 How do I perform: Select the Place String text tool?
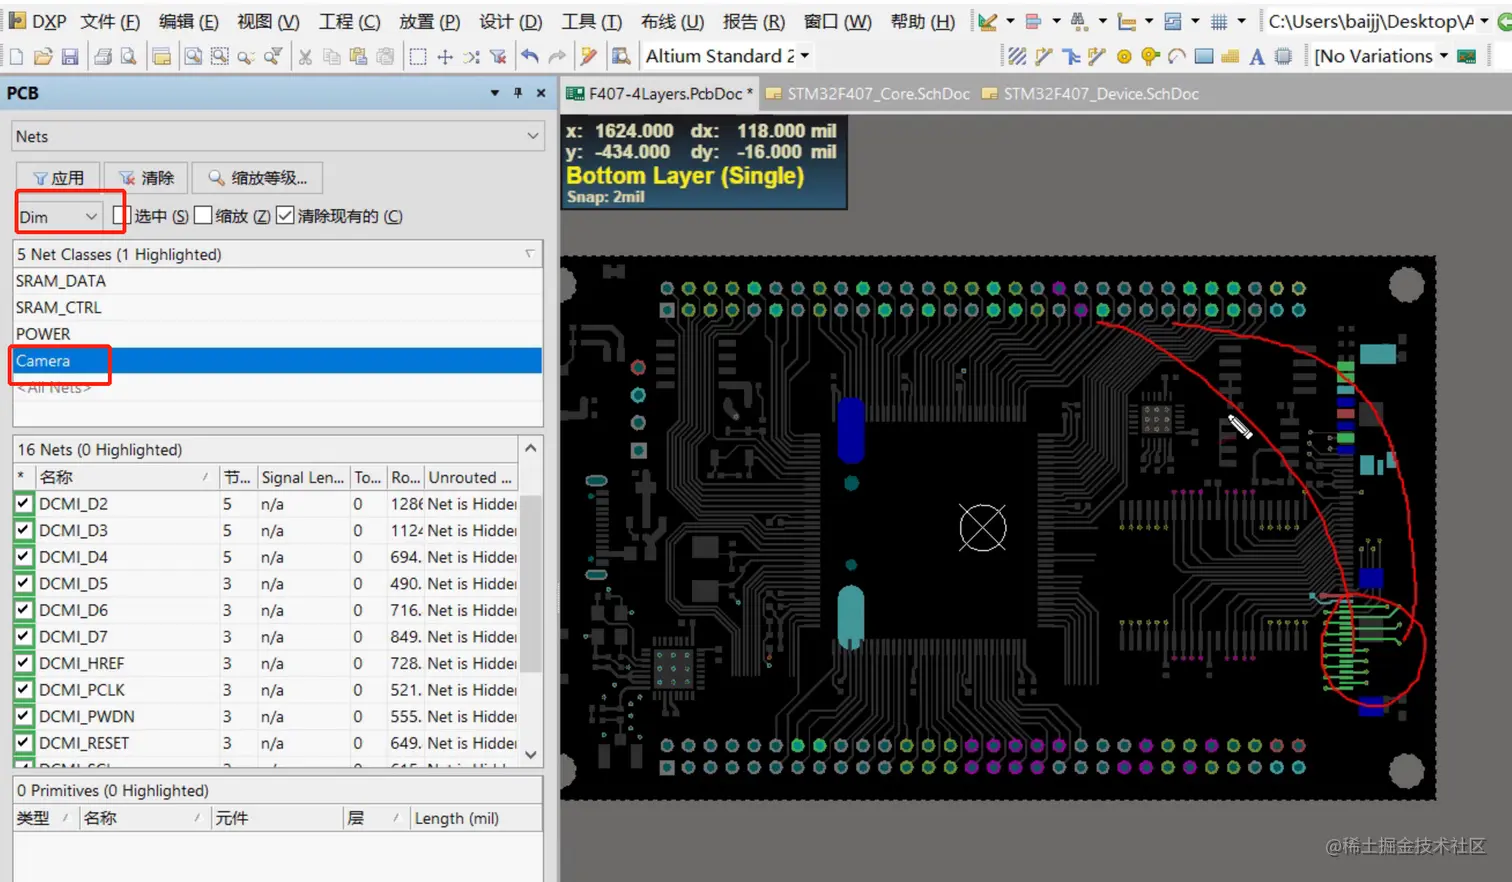1257,57
